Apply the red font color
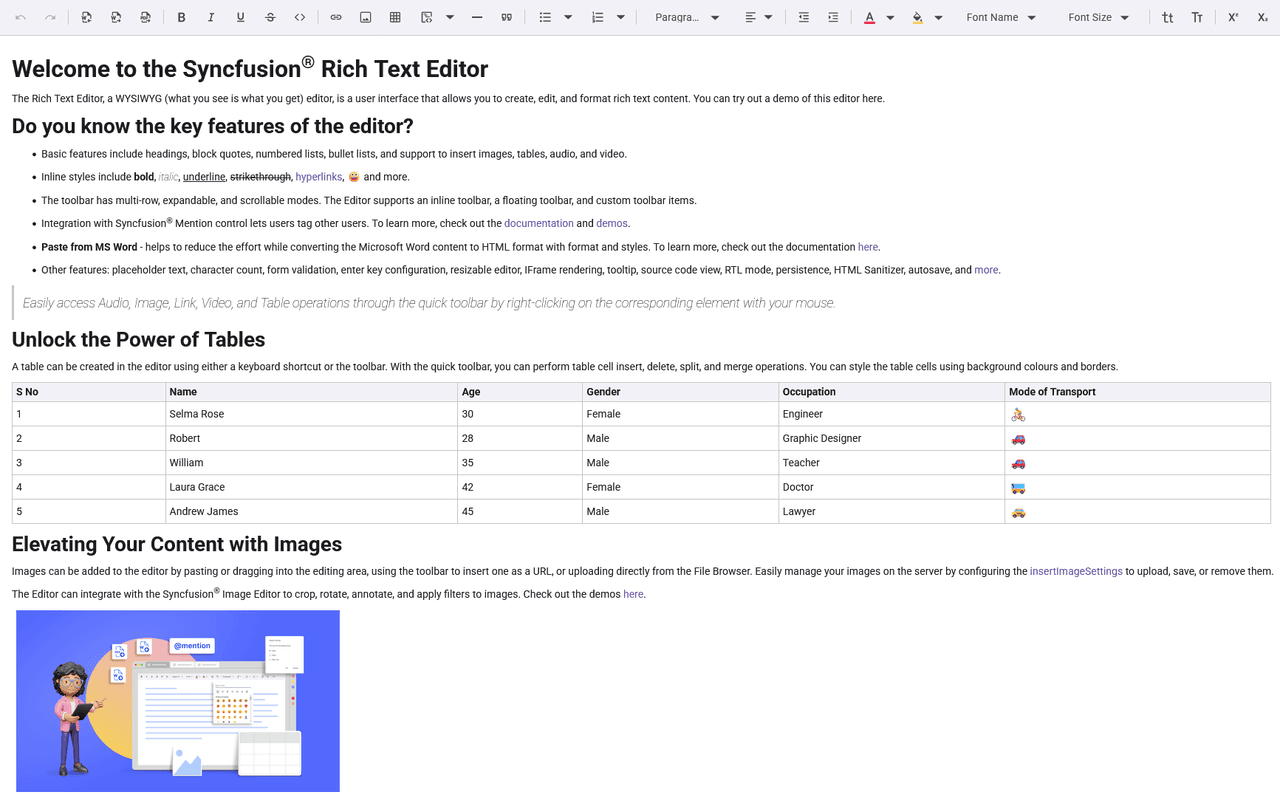1280x807 pixels. pos(869,17)
